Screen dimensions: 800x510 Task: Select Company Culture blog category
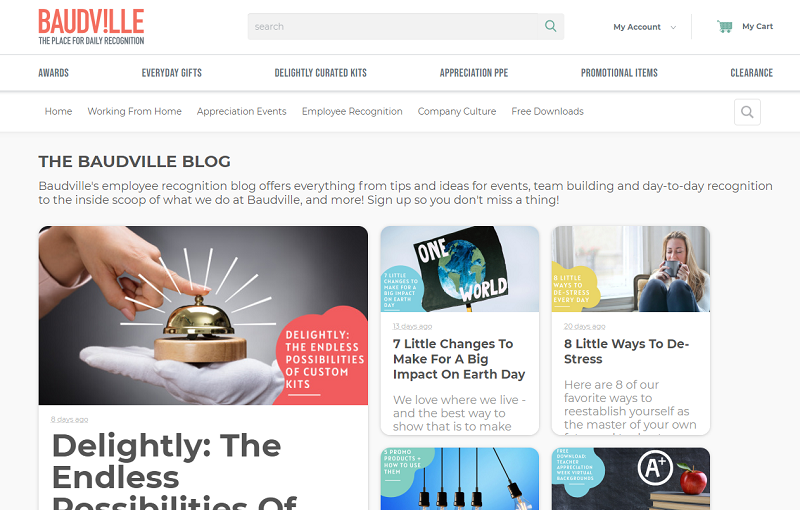[x=457, y=111]
